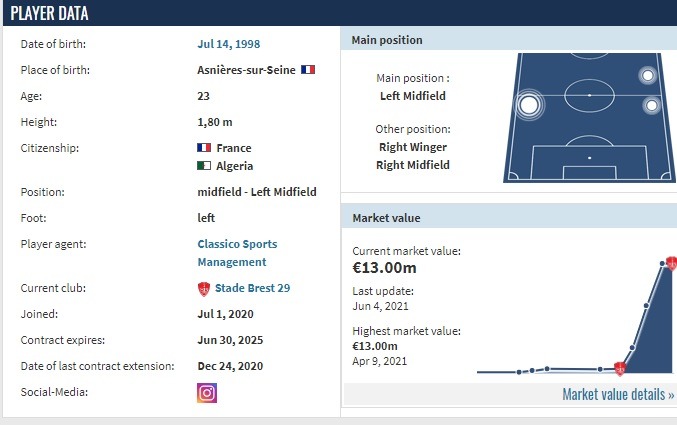Click the France citizenship flag icon
Image resolution: width=677 pixels, height=425 pixels.
[204, 148]
